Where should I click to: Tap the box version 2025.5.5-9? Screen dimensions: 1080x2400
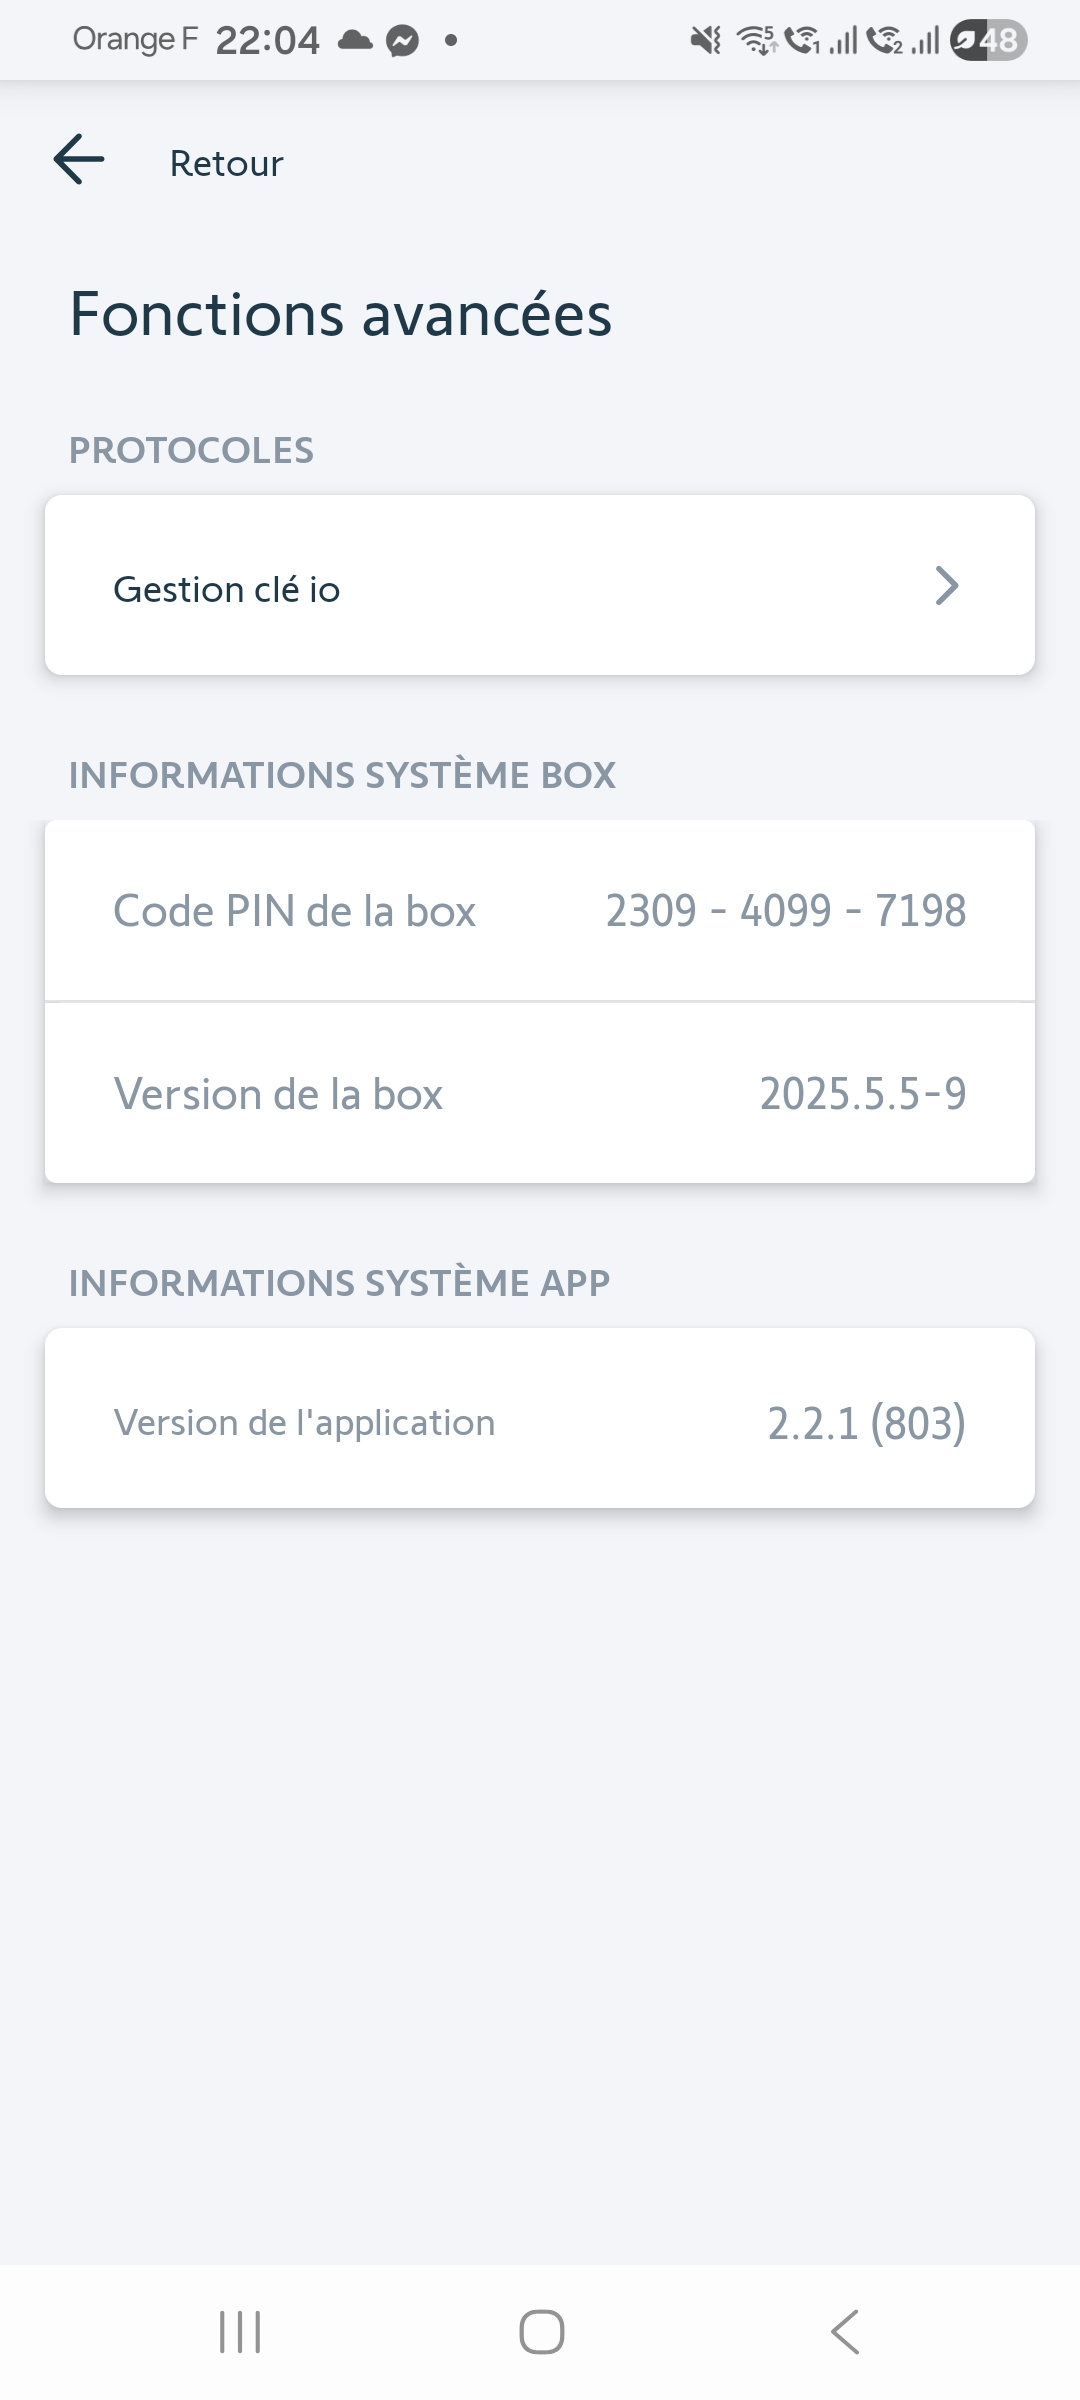[x=862, y=1094]
